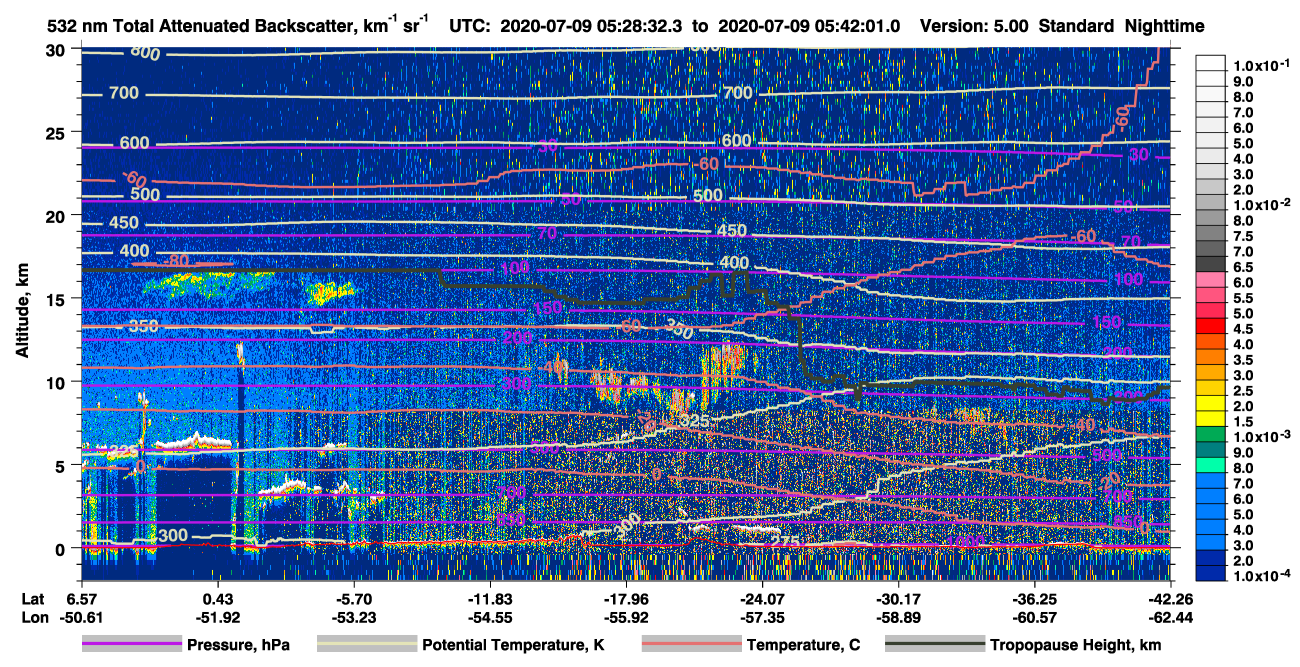Click the longitude value -53.23
This screenshot has width=1300, height=667.
(x=353, y=617)
